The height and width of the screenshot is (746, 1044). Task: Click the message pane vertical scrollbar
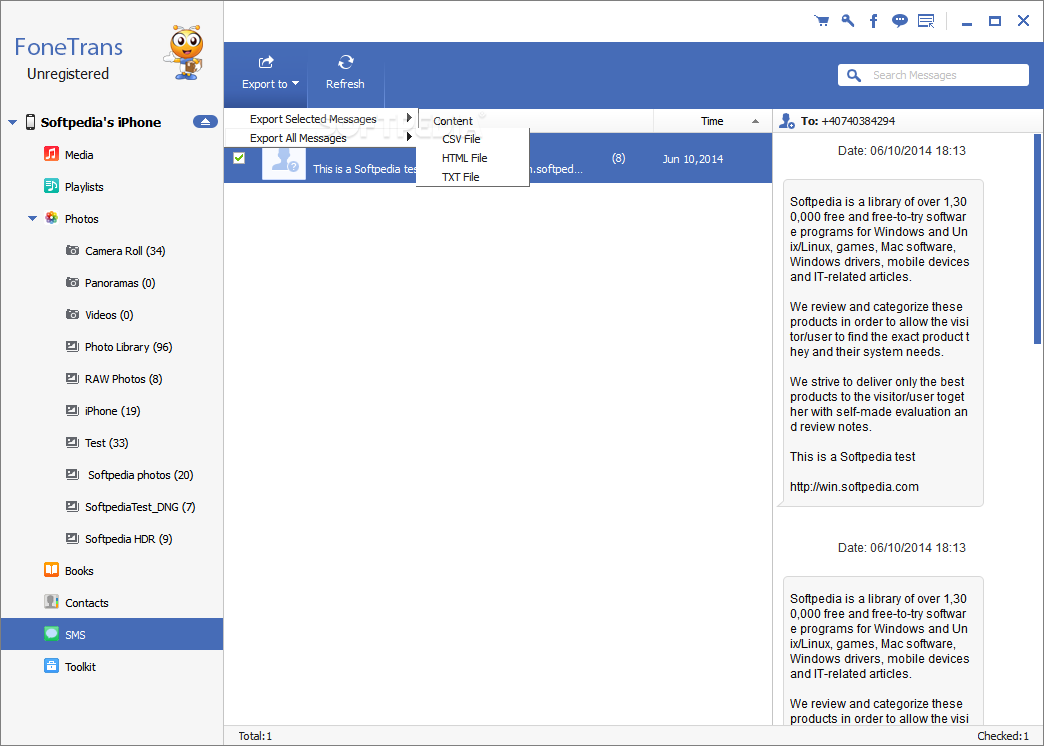click(x=1037, y=238)
